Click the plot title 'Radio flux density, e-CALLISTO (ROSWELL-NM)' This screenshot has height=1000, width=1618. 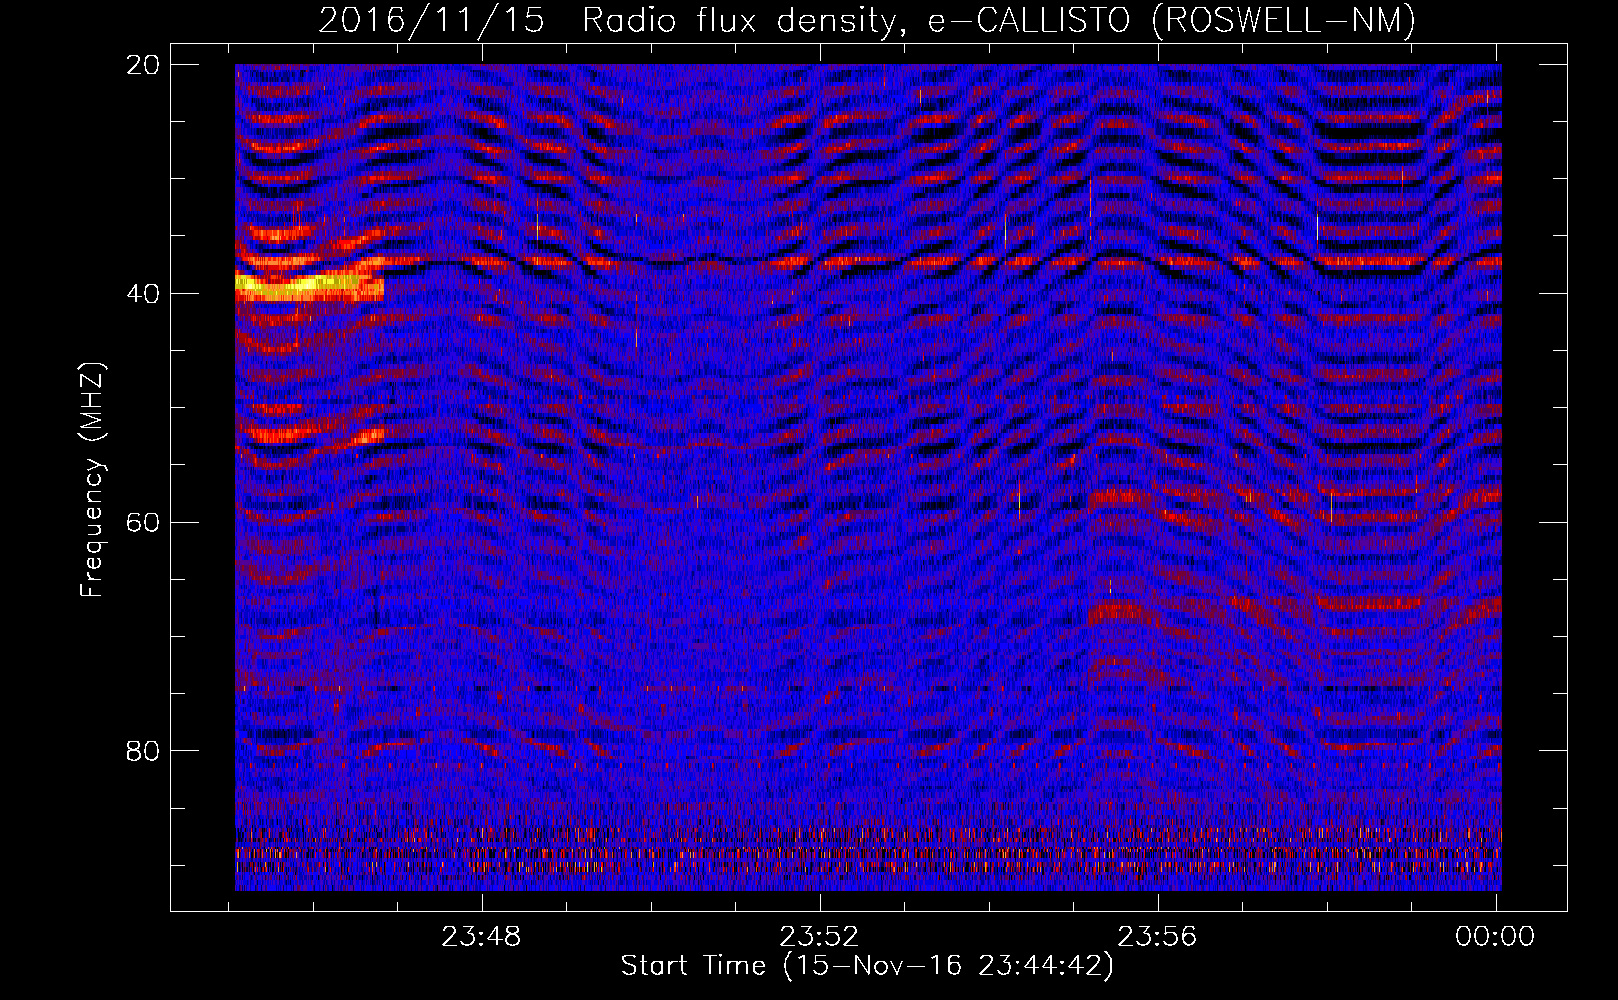999,21
